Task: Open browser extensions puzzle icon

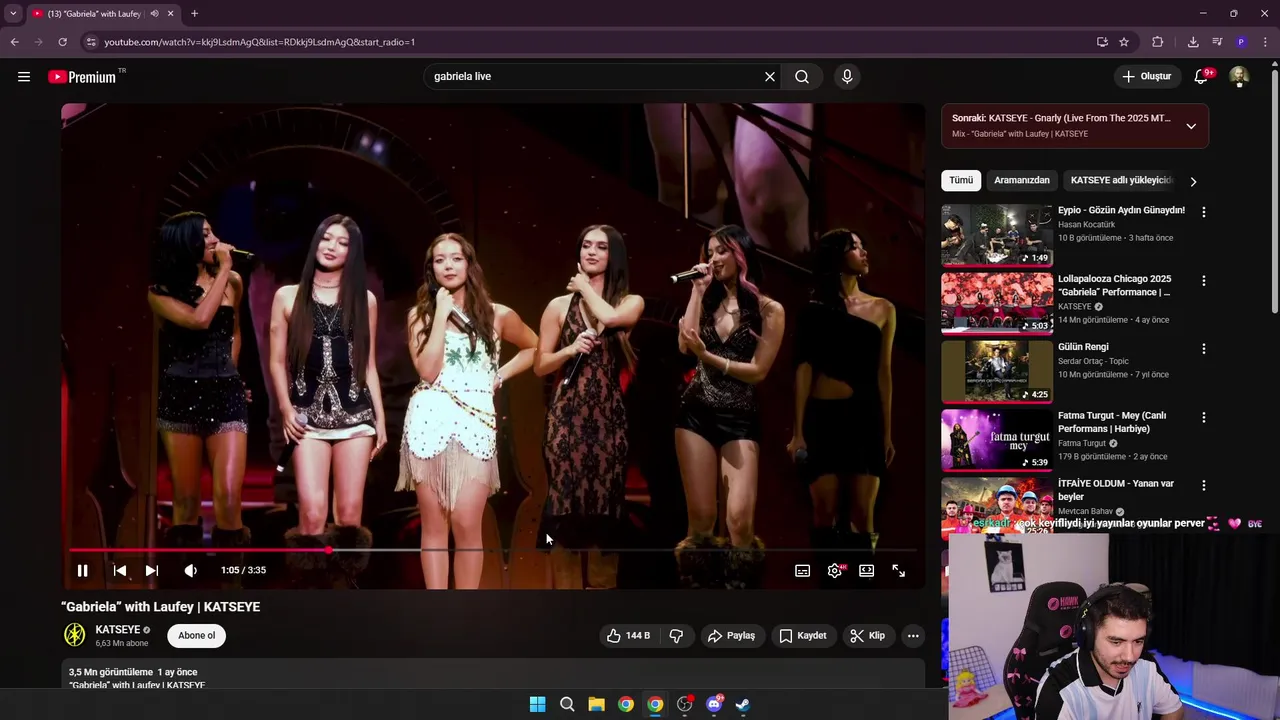Action: (1158, 42)
